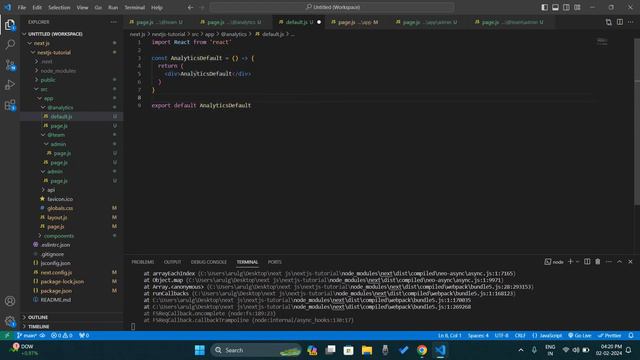The image size is (640, 360).
Task: Click Spaces: 4 indentation setting
Action: tap(478, 336)
